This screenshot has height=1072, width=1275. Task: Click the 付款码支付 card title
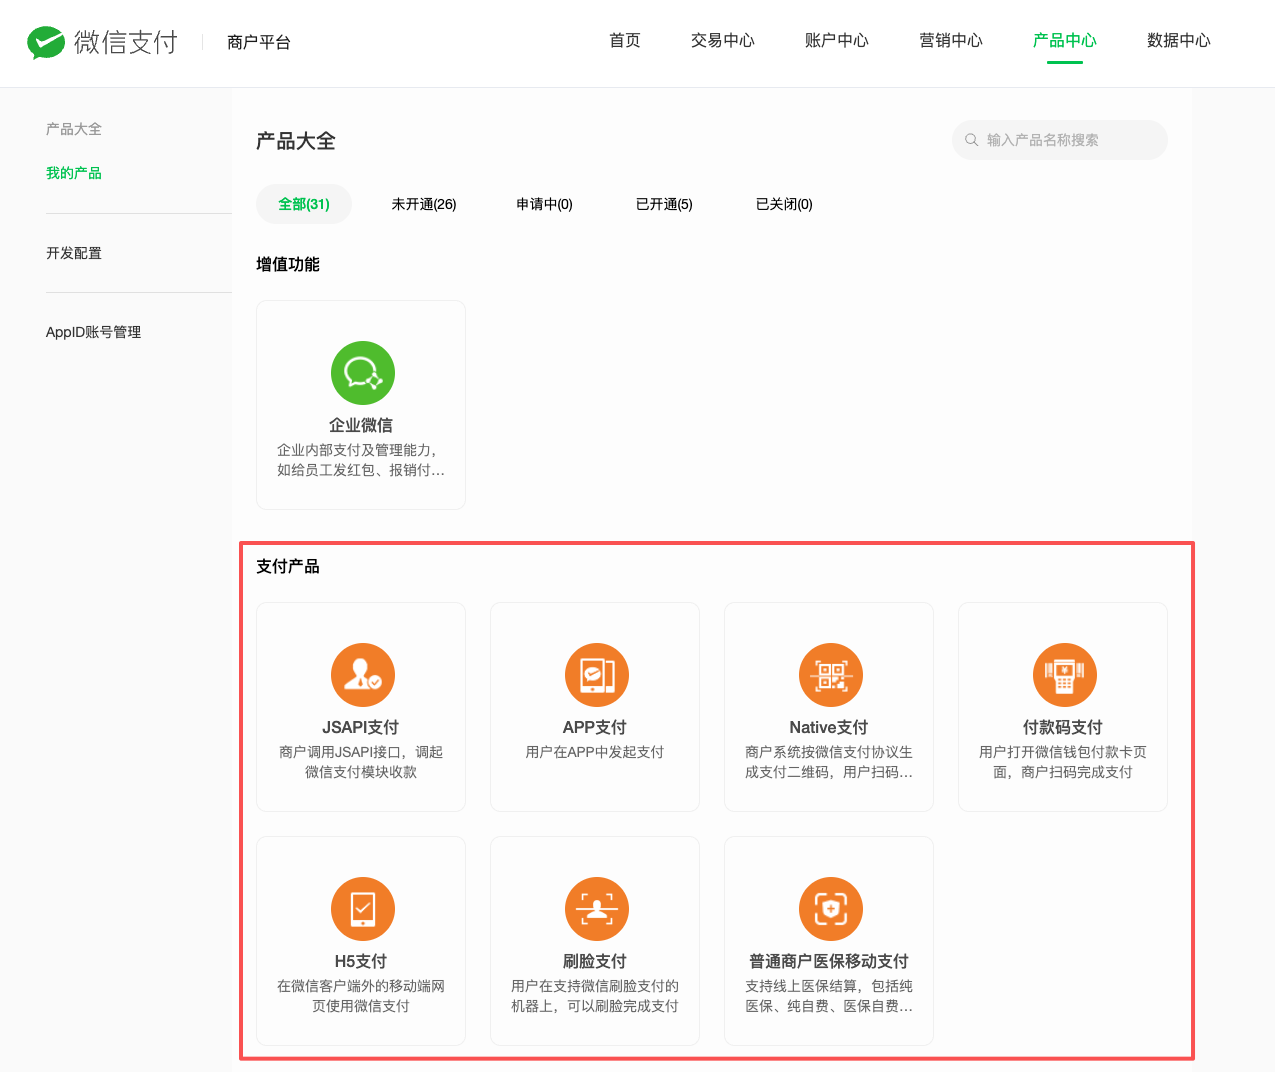click(x=1063, y=727)
